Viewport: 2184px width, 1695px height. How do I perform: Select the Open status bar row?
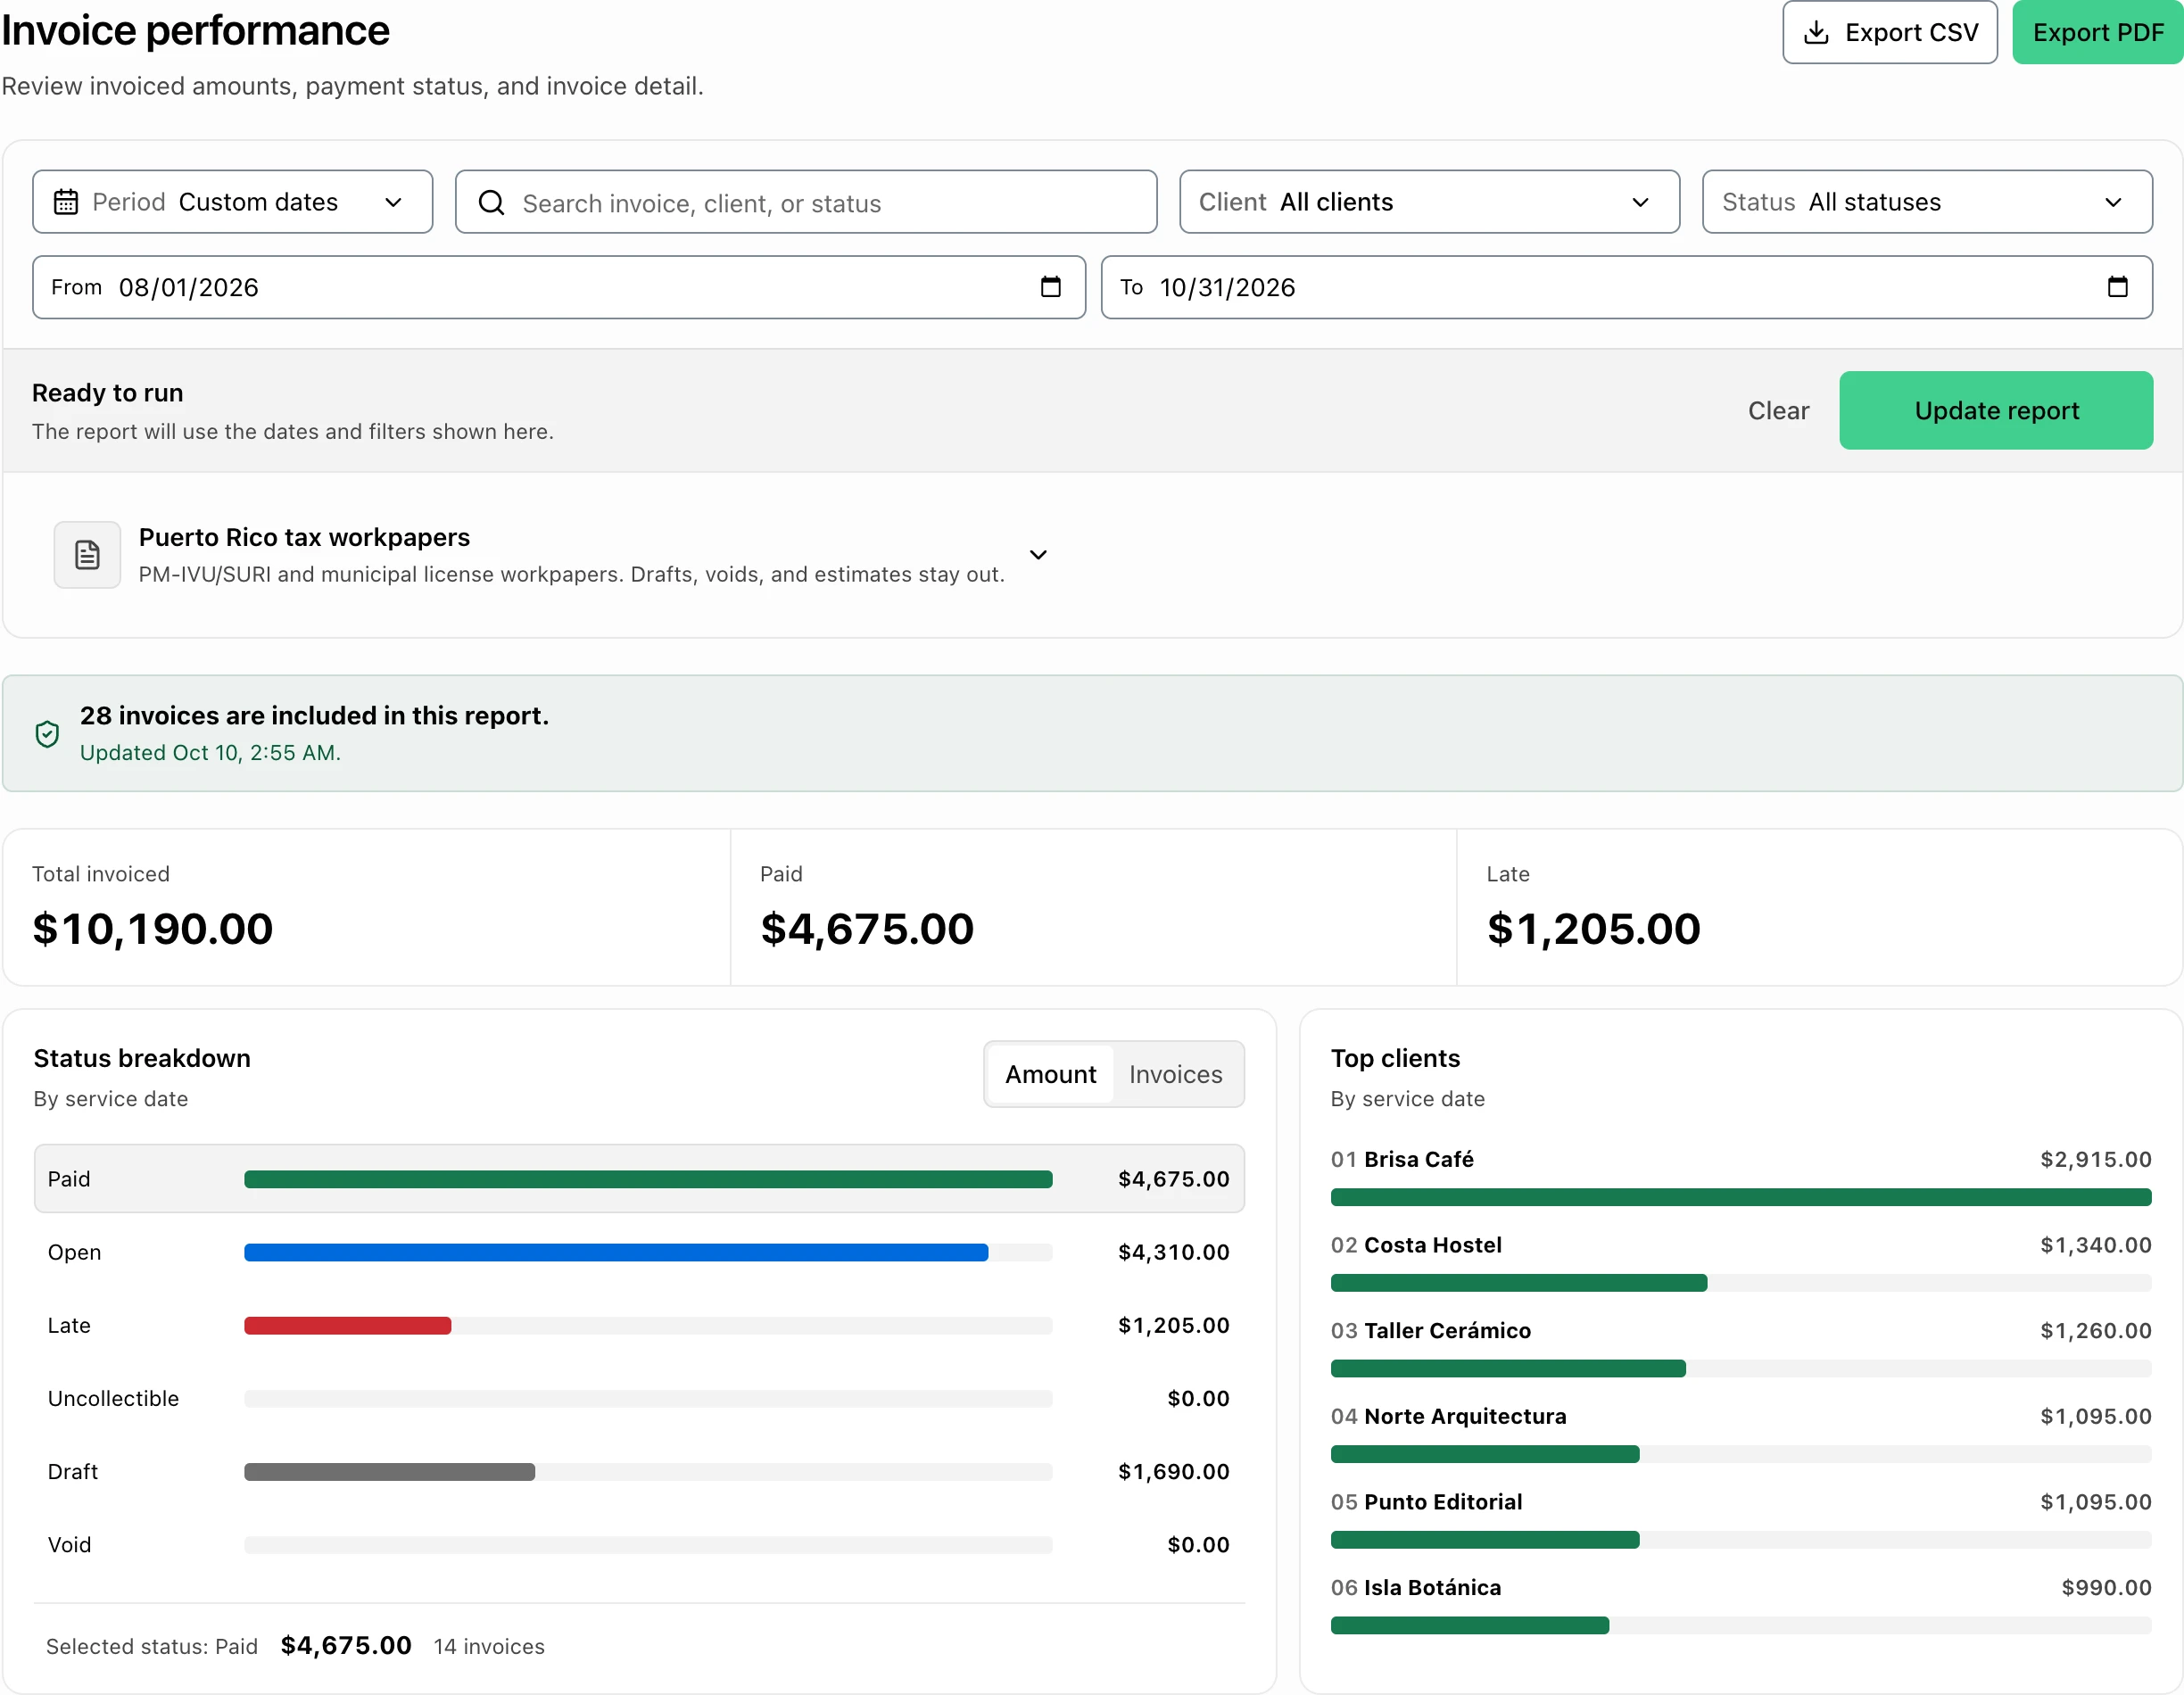pos(639,1252)
